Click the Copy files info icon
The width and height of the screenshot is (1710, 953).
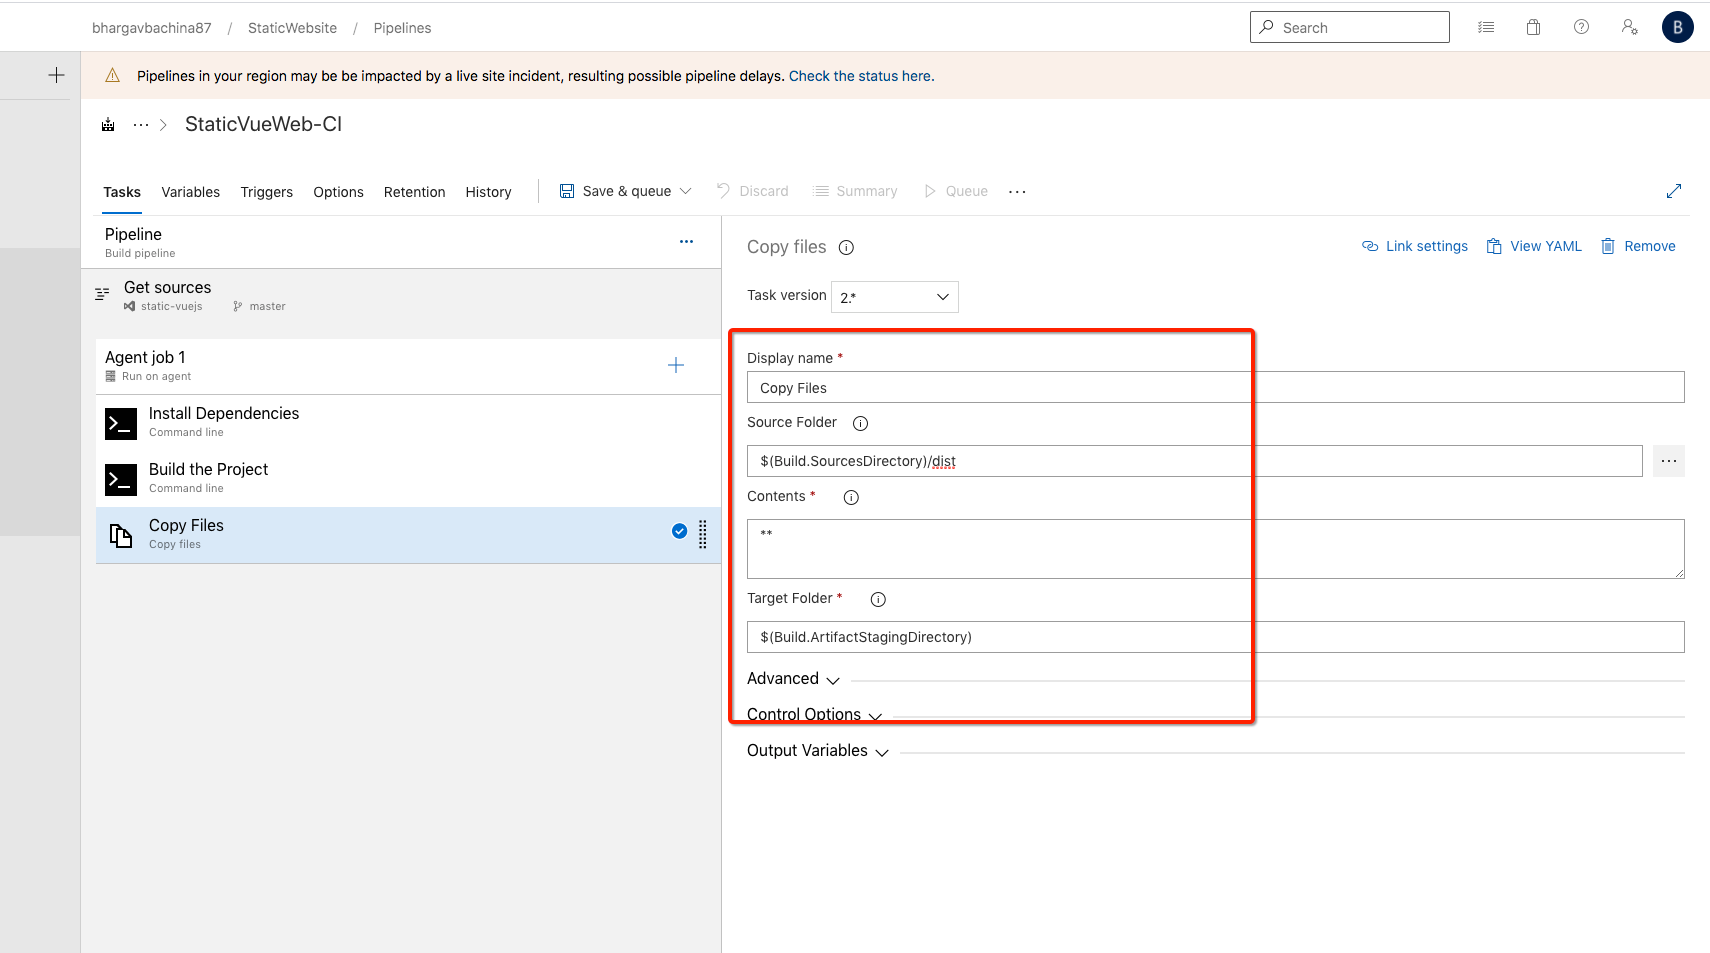click(846, 247)
